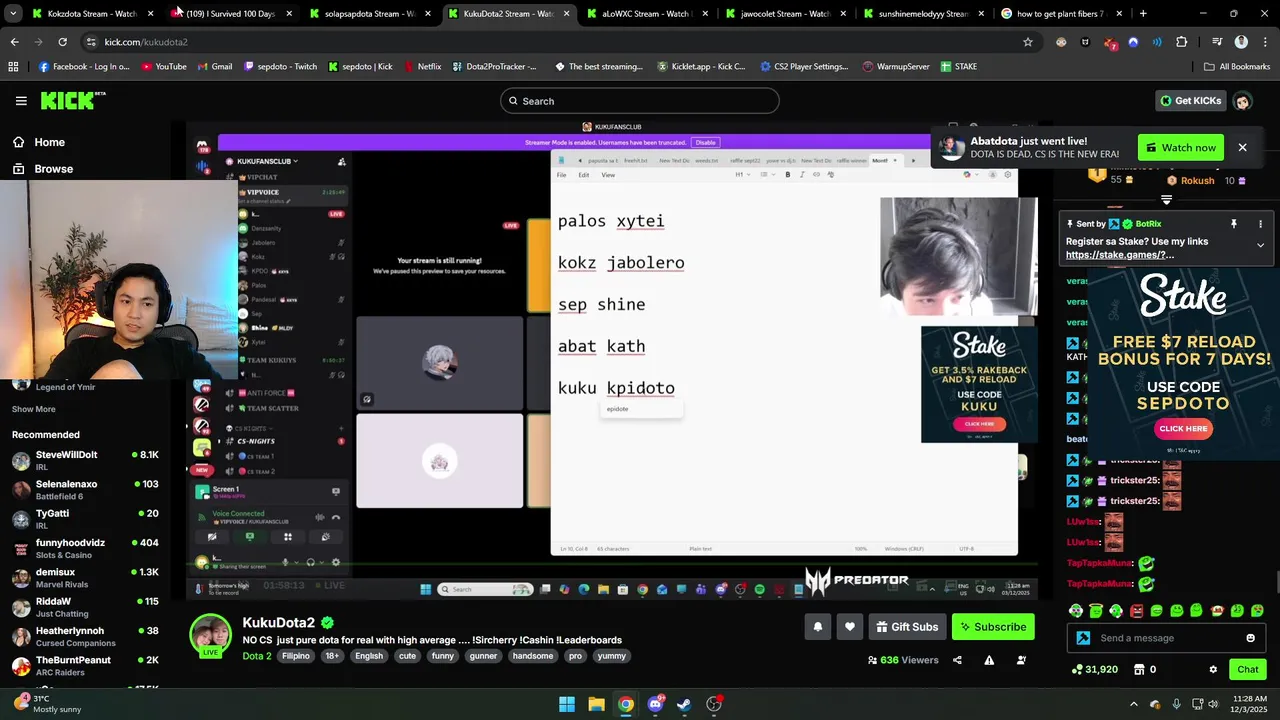This screenshot has width=1280, height=720.
Task: Open pinned message three-dot options
Action: point(1260,224)
